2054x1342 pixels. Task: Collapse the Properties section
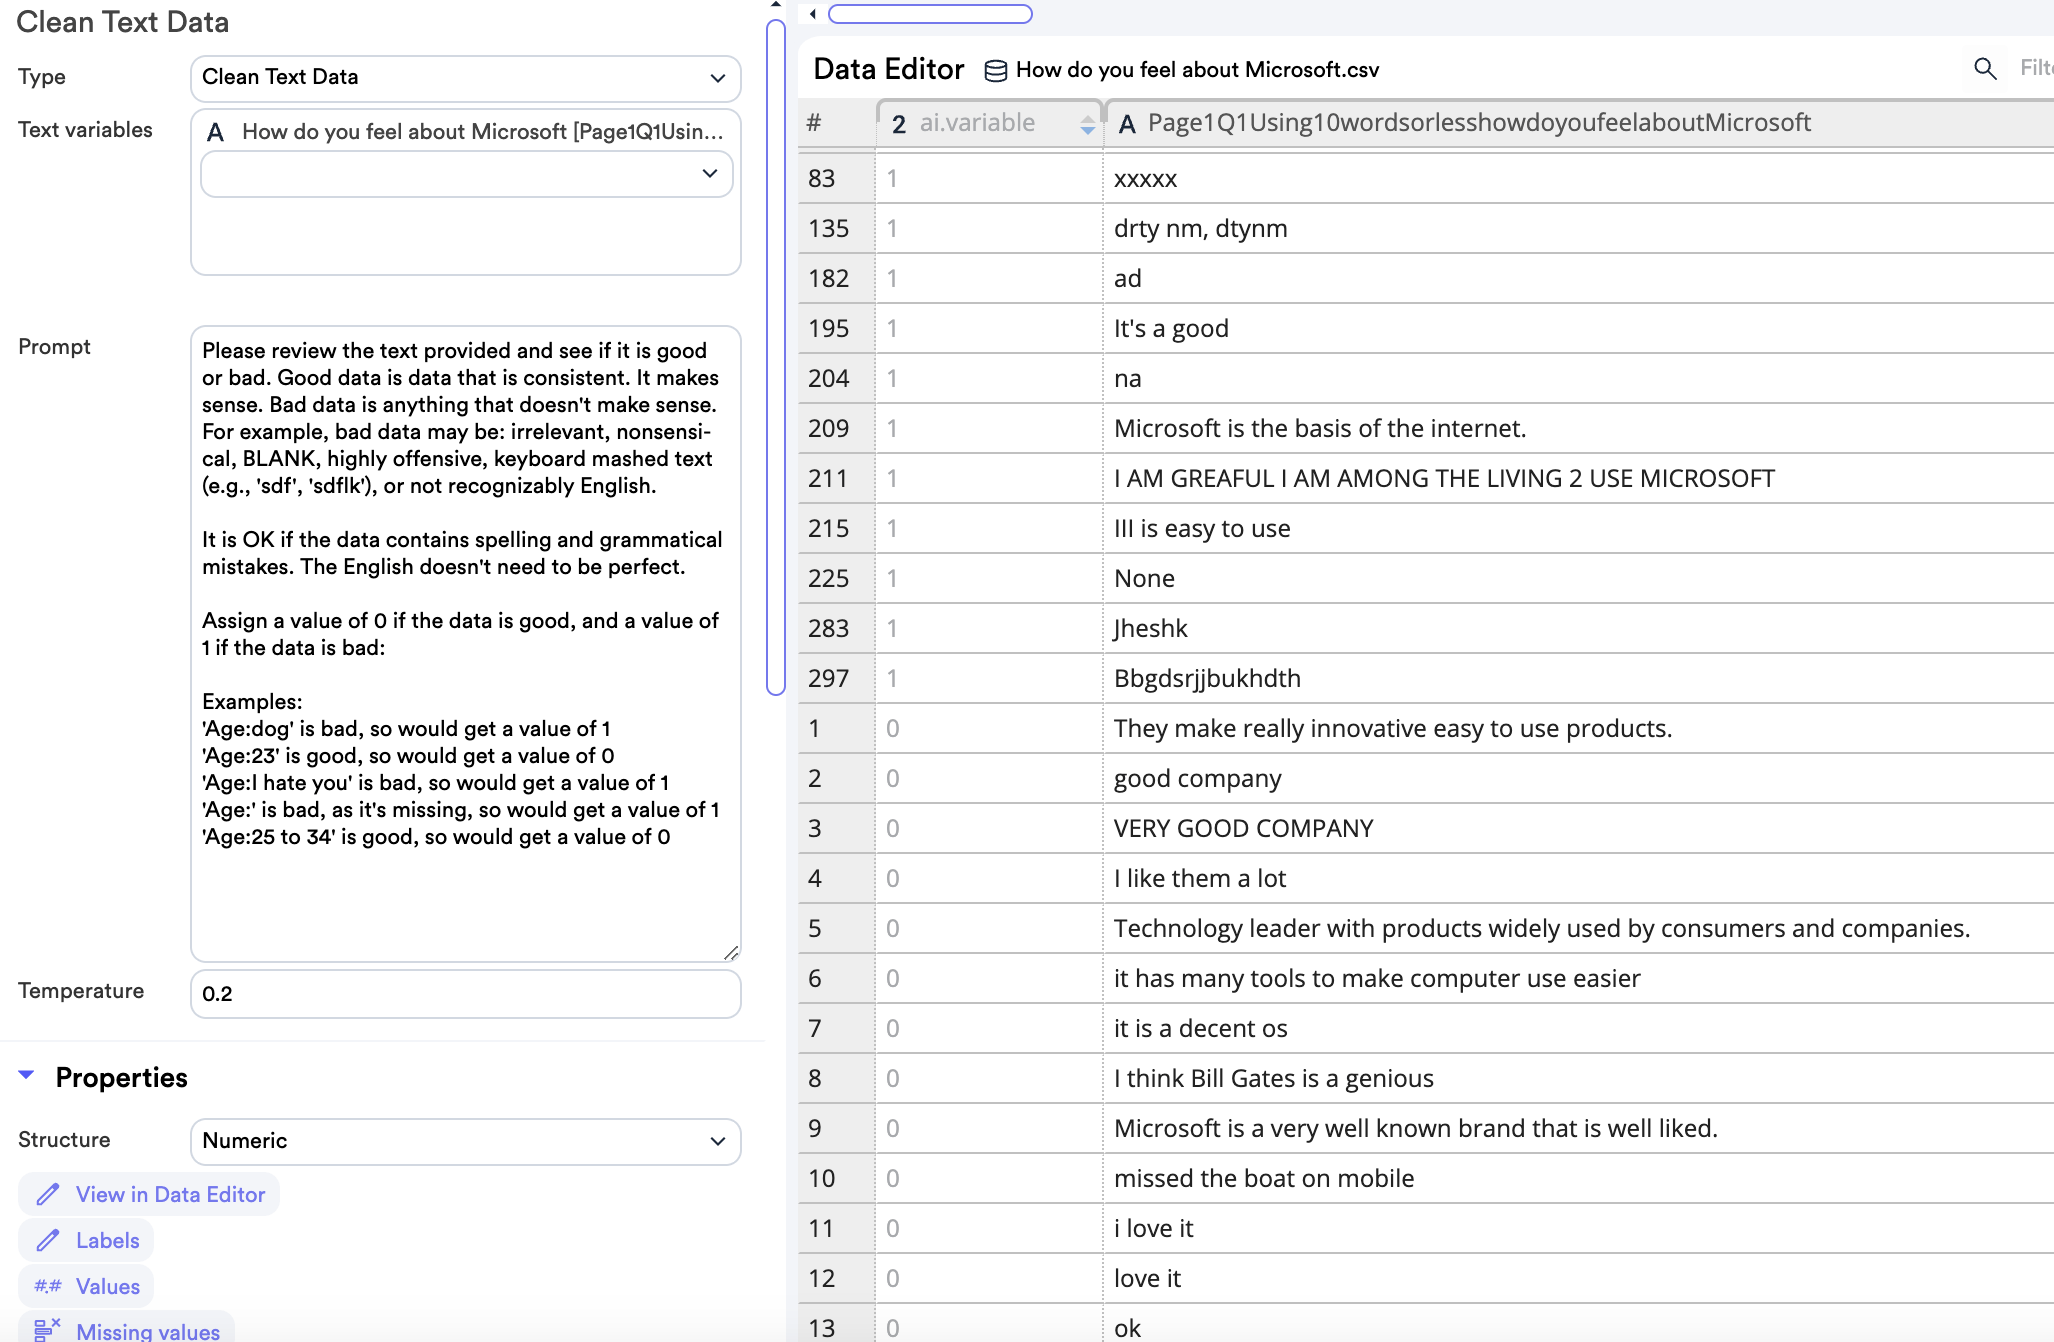27,1076
